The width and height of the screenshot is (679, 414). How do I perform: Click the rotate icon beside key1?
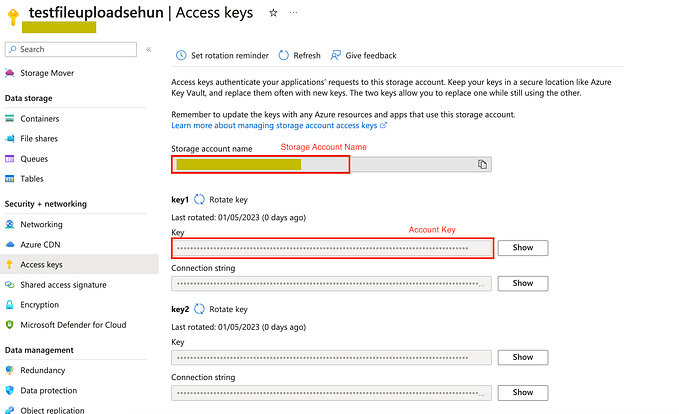coord(199,200)
